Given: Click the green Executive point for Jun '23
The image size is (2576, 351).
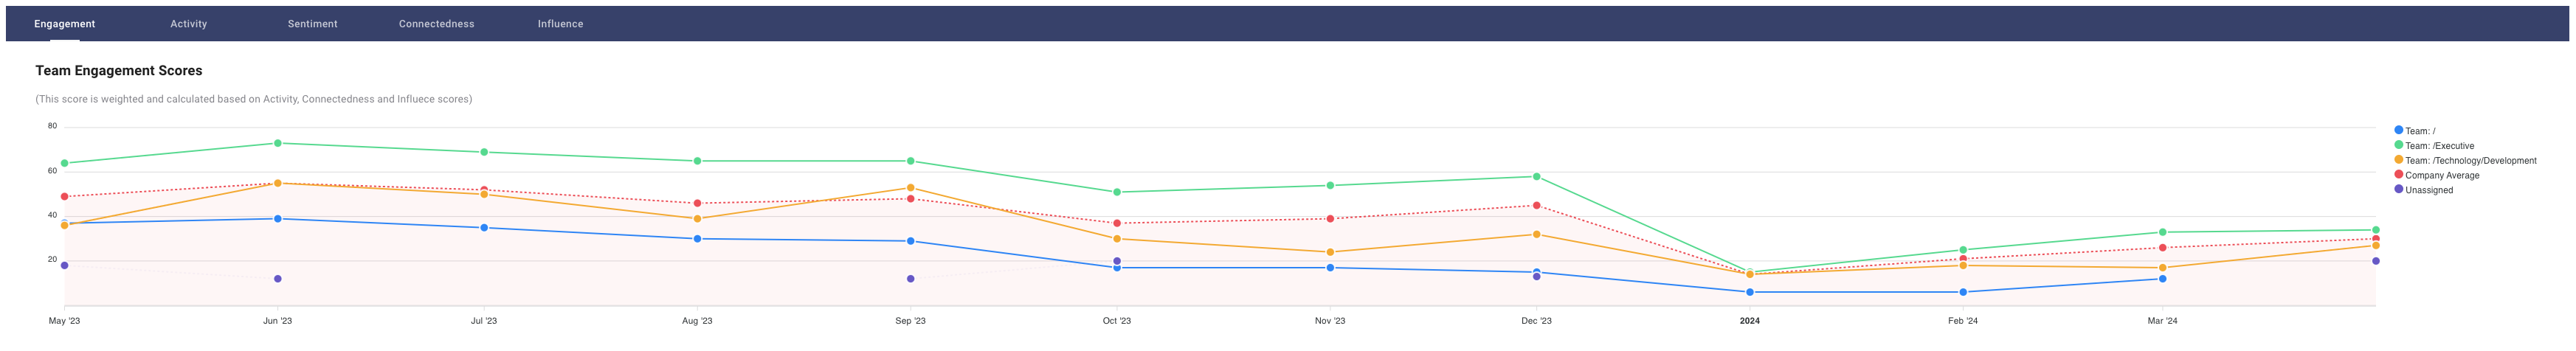Looking at the screenshot, I should tap(277, 143).
